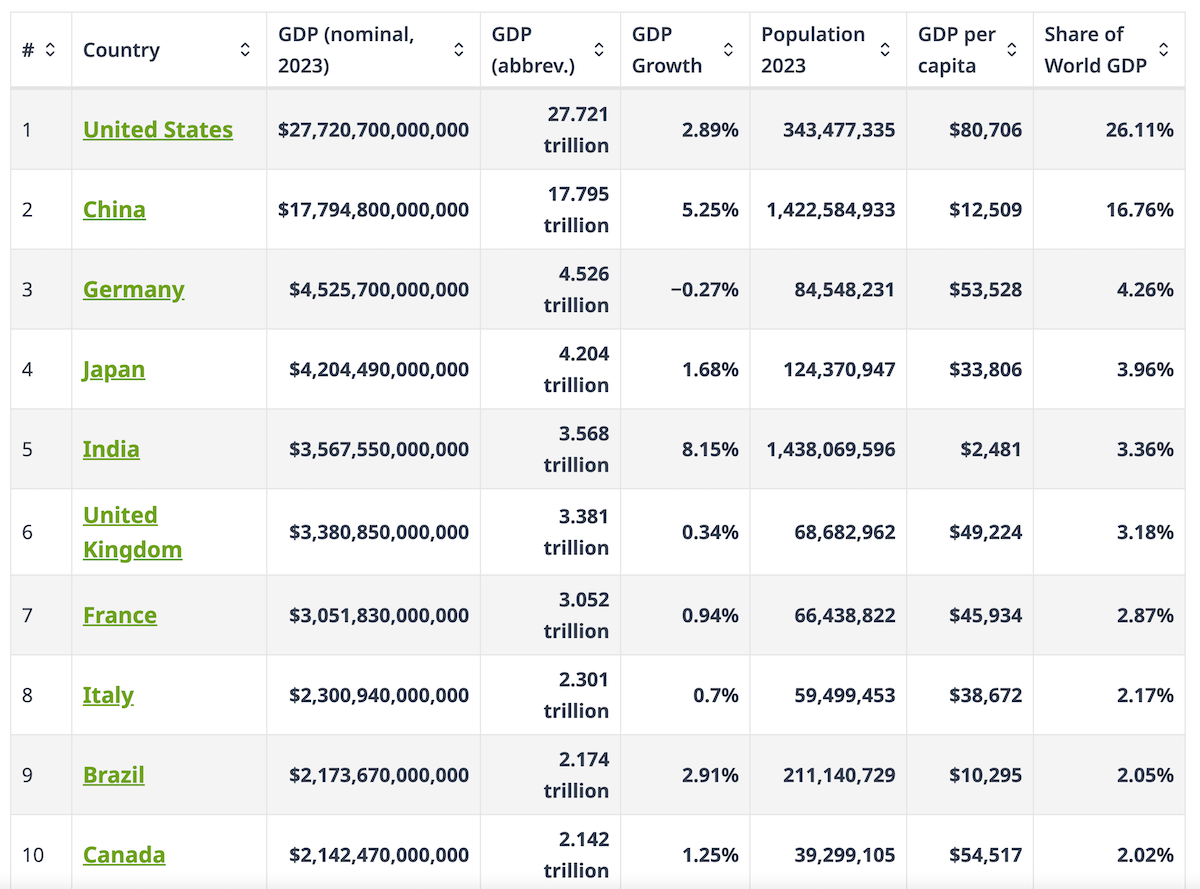Sort table by rank number arrows

click(50, 50)
